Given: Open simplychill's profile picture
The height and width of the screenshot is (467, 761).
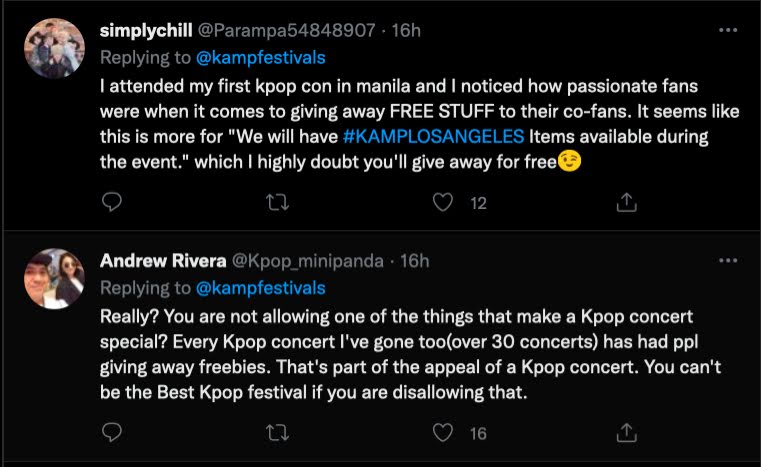Looking at the screenshot, I should click(54, 48).
